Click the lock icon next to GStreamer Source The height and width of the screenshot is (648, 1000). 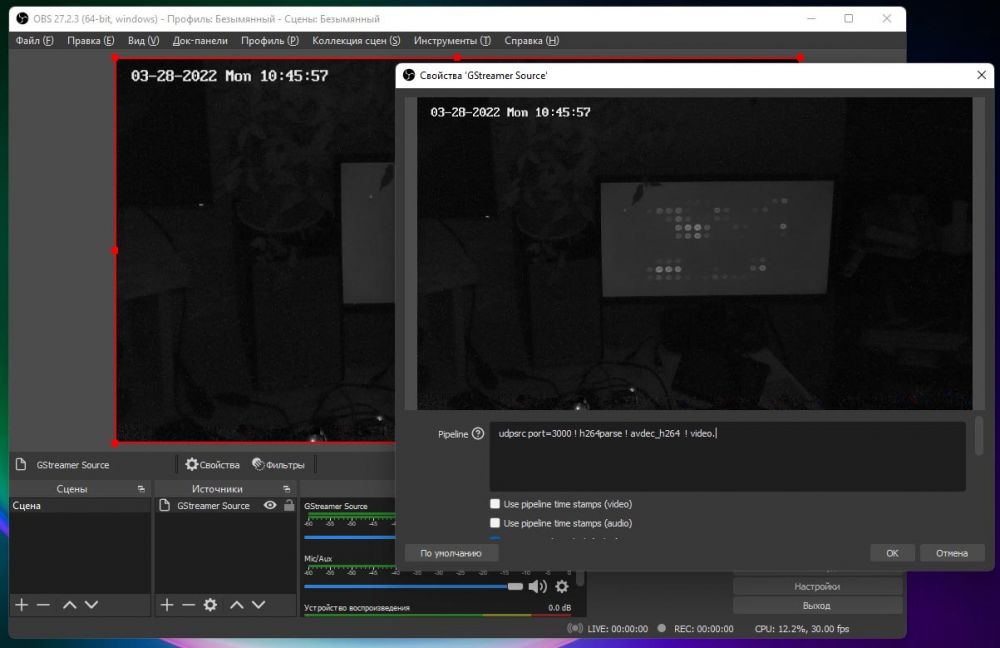click(x=290, y=505)
